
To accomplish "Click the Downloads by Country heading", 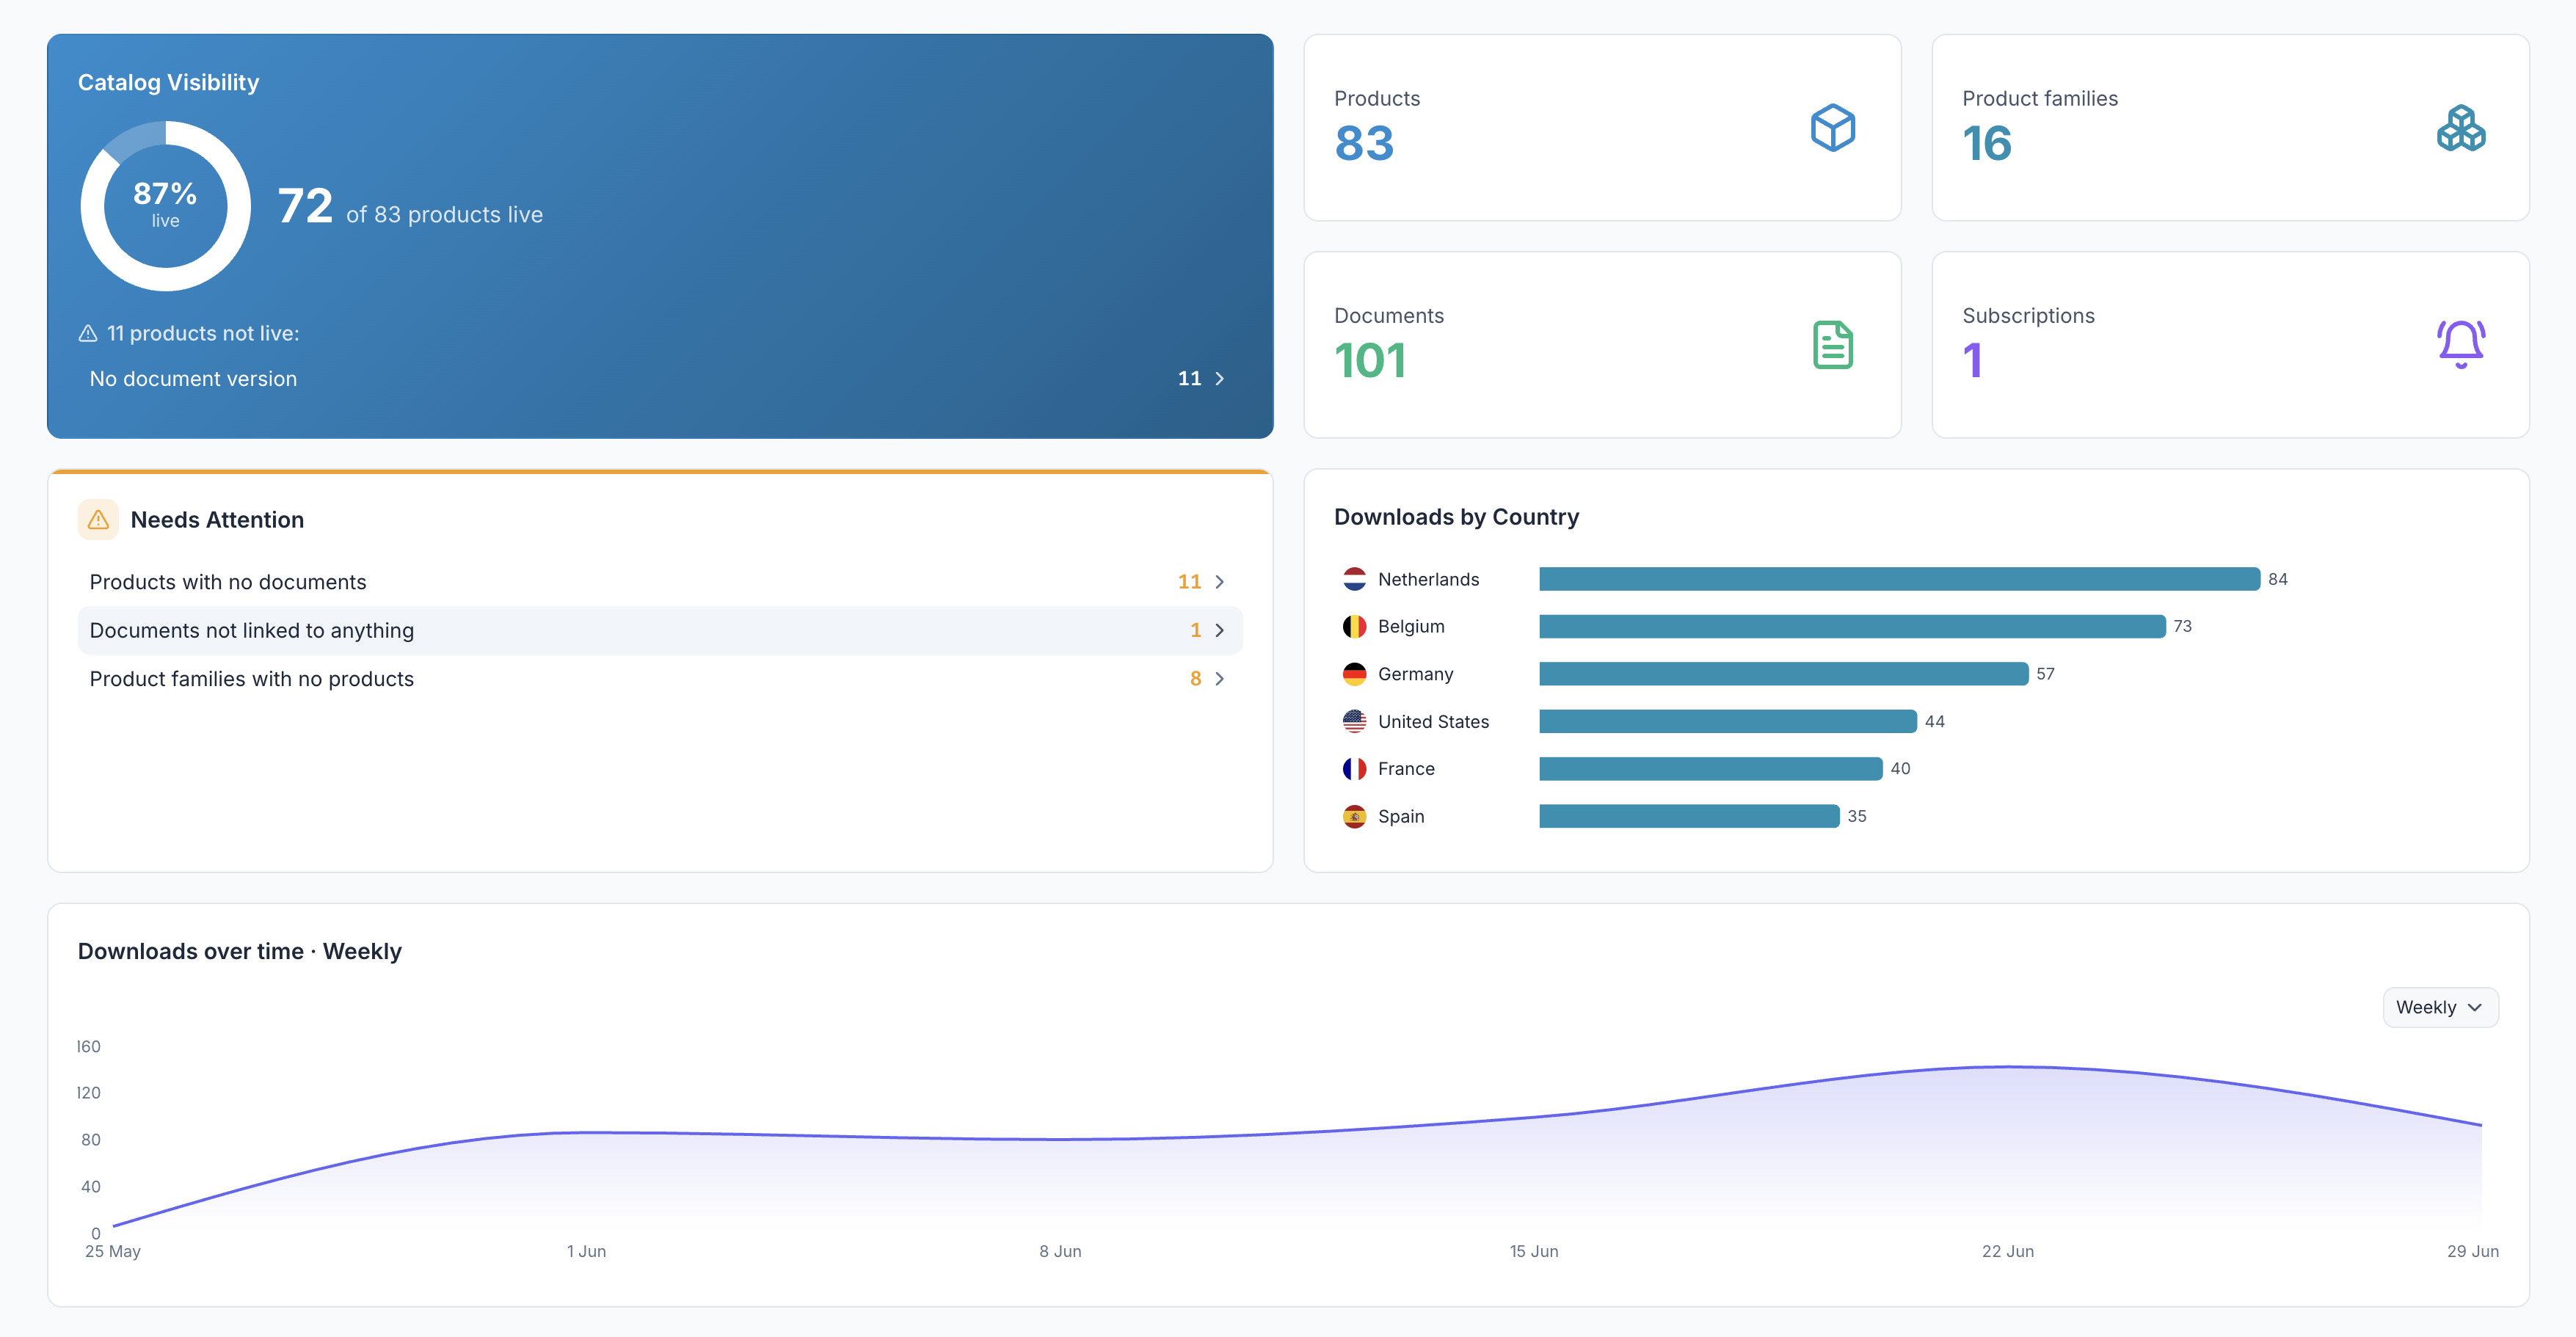I will point(1456,517).
